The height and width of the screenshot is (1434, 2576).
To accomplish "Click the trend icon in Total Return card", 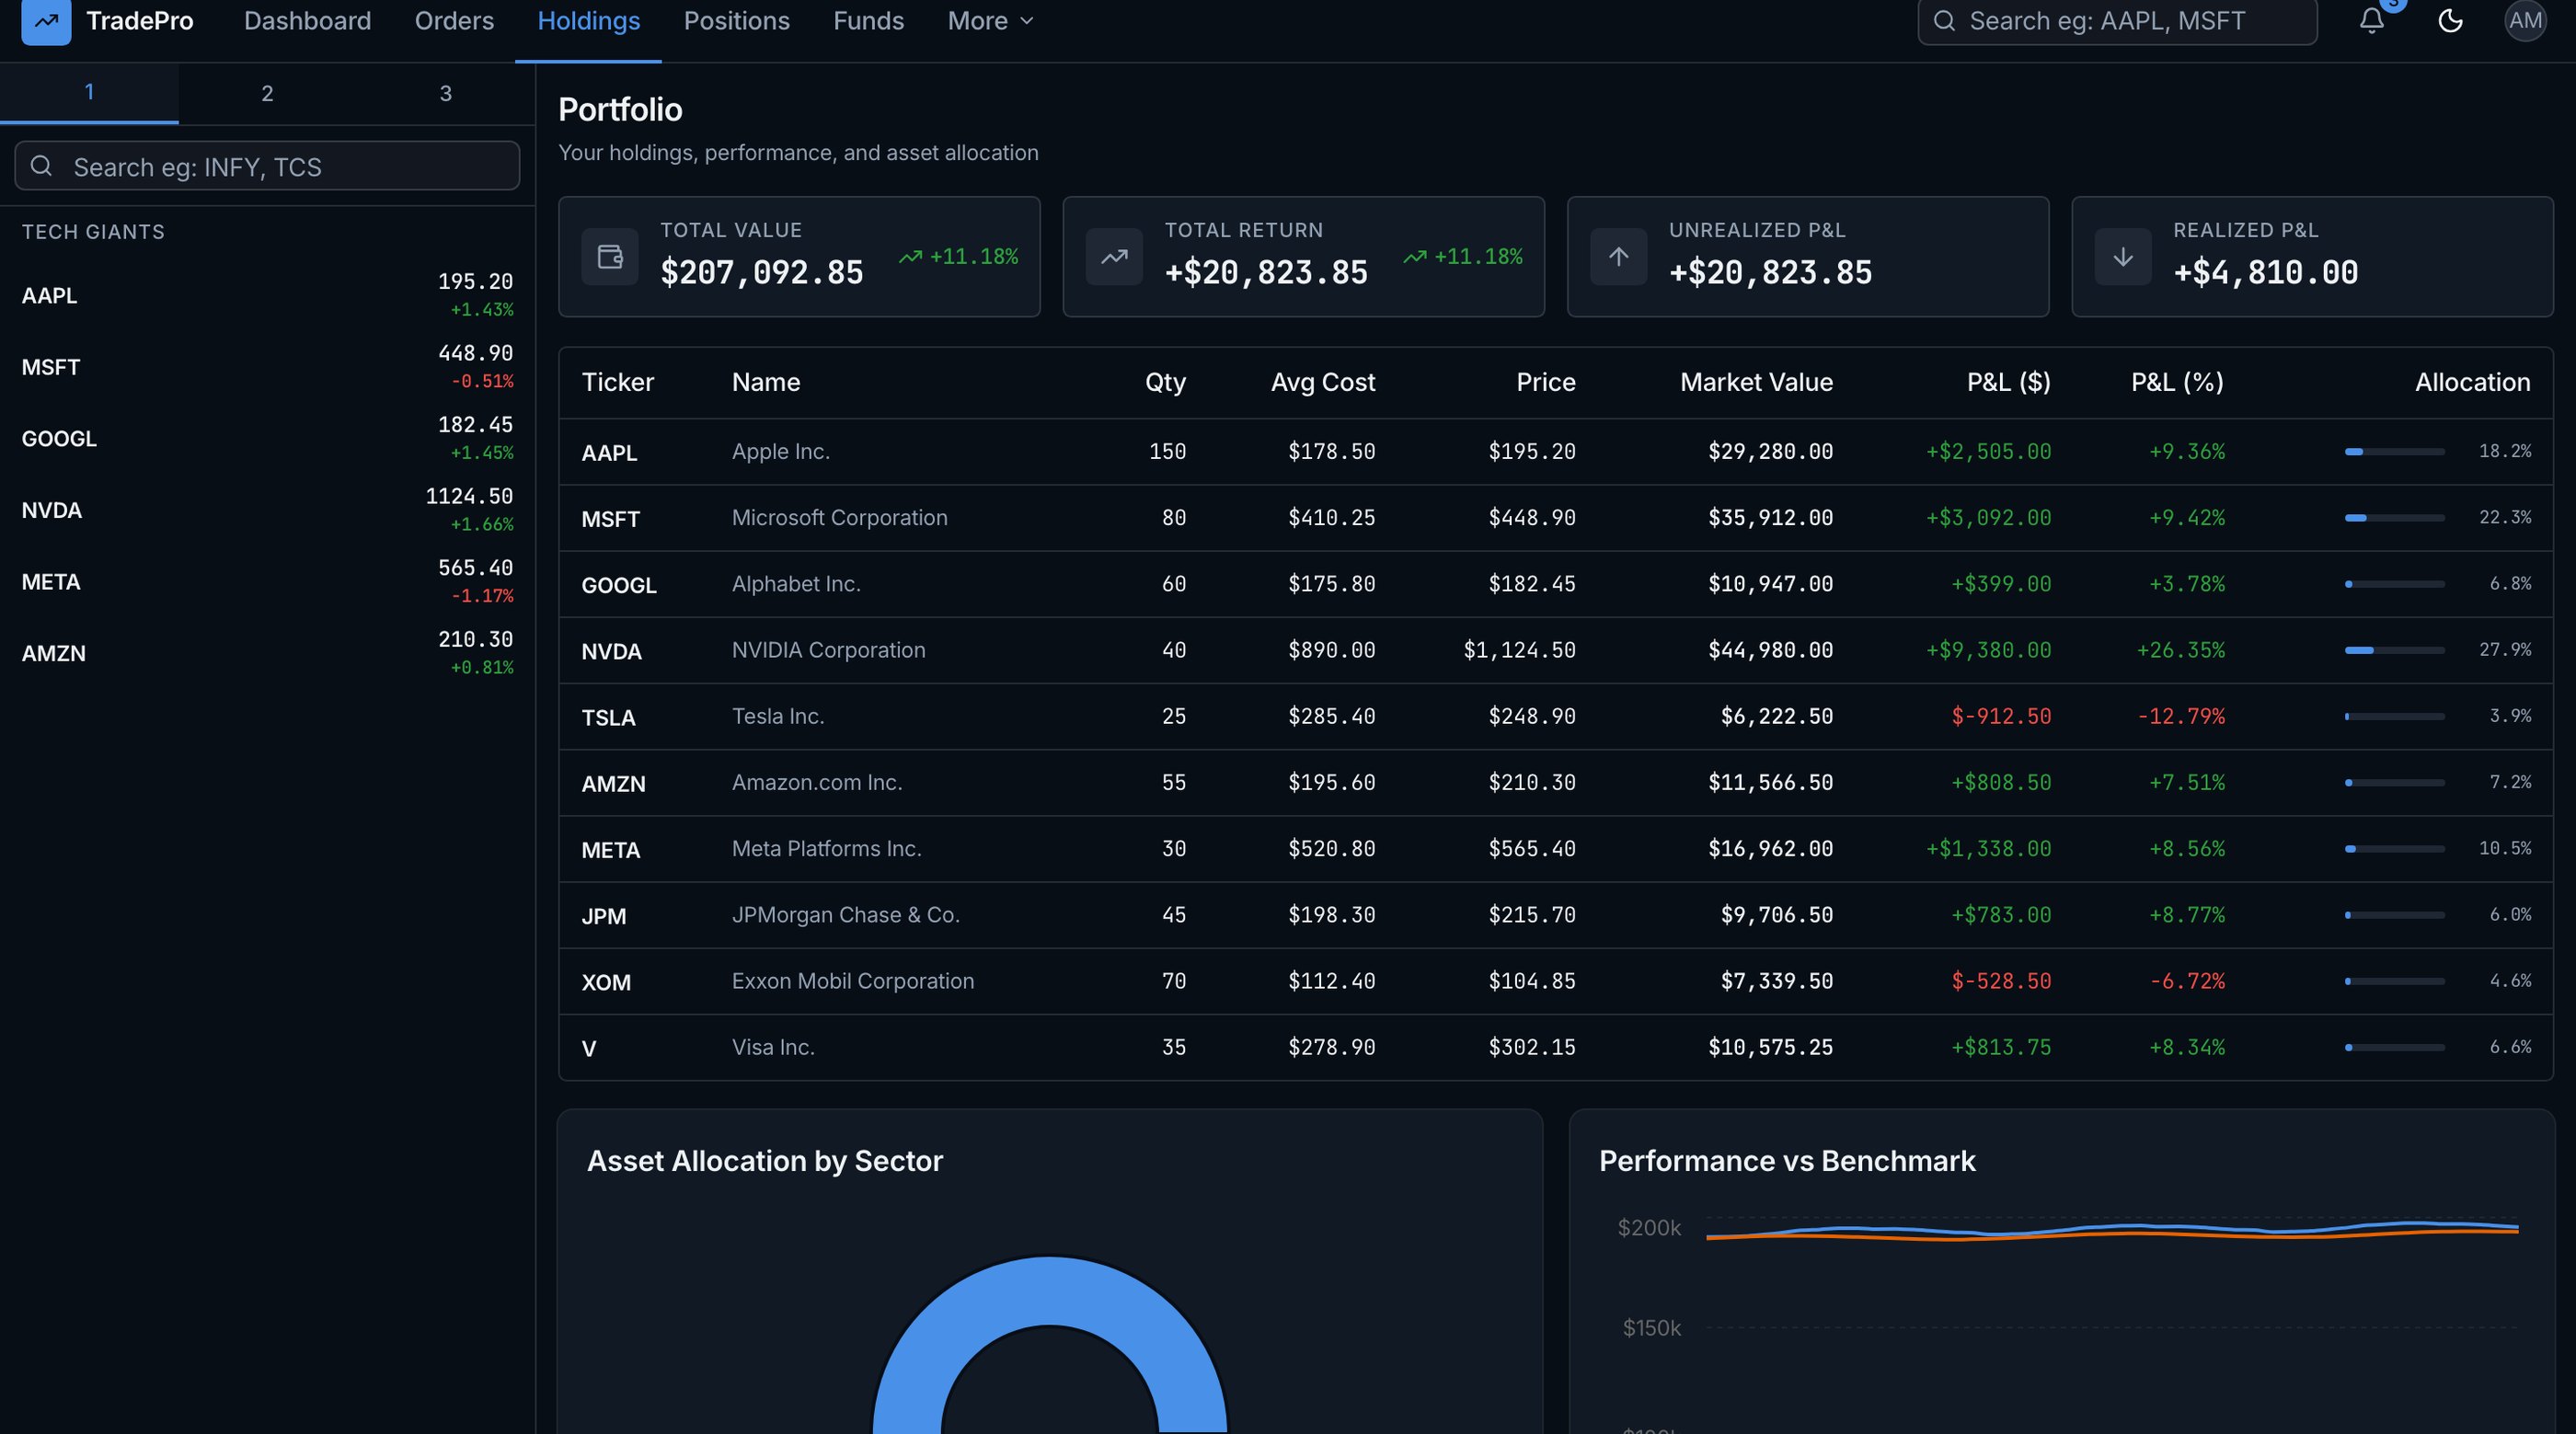I will tap(1114, 257).
